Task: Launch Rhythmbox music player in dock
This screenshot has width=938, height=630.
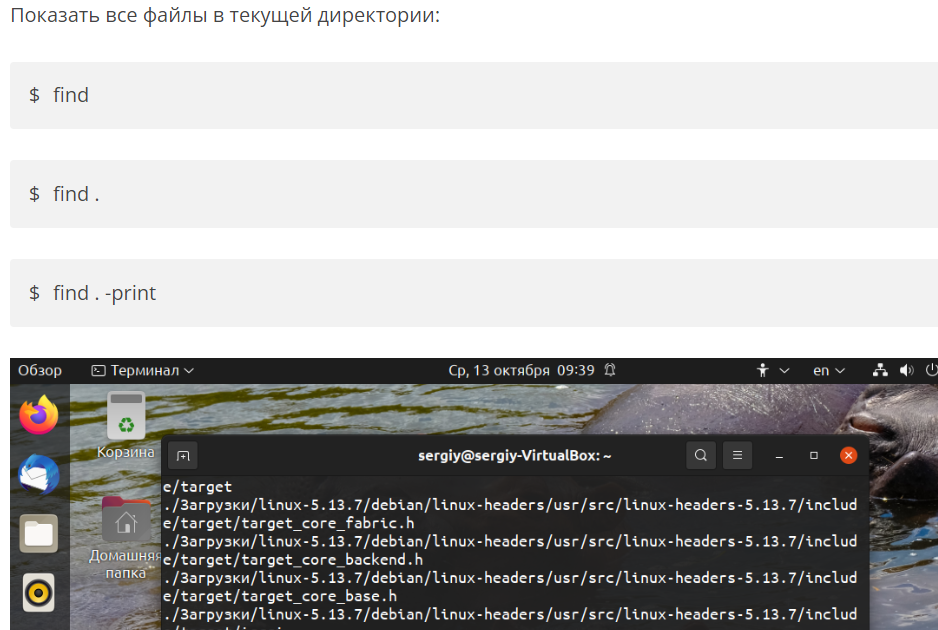Action: coord(39,592)
